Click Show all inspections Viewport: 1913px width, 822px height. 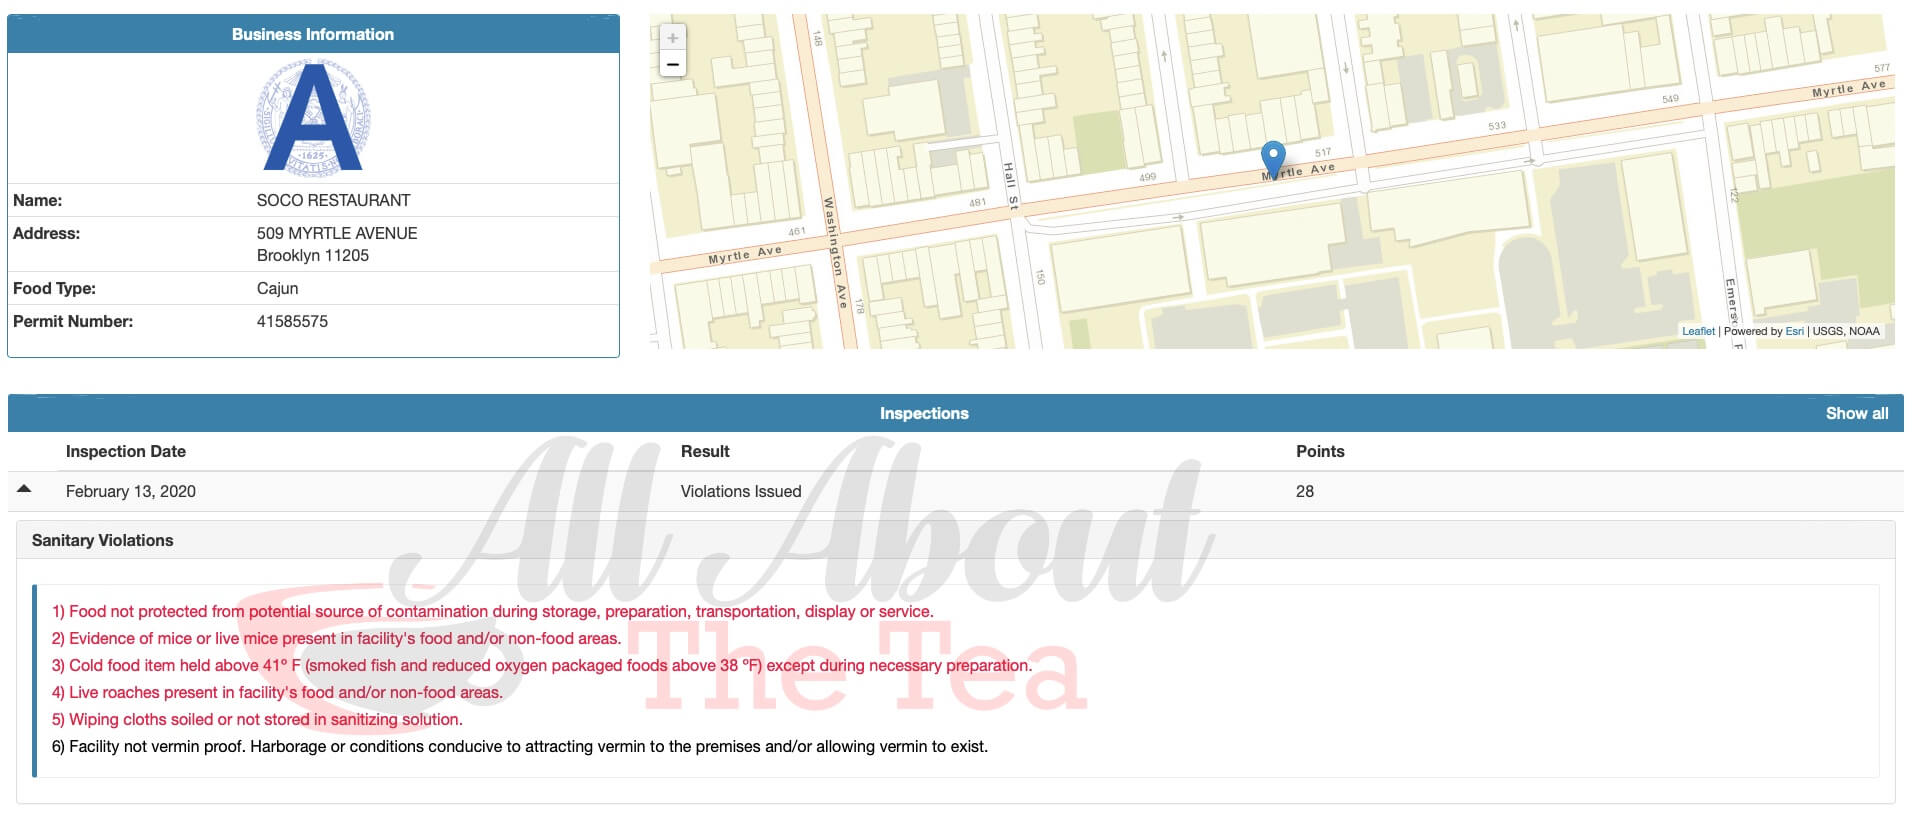pyautogui.click(x=1856, y=413)
